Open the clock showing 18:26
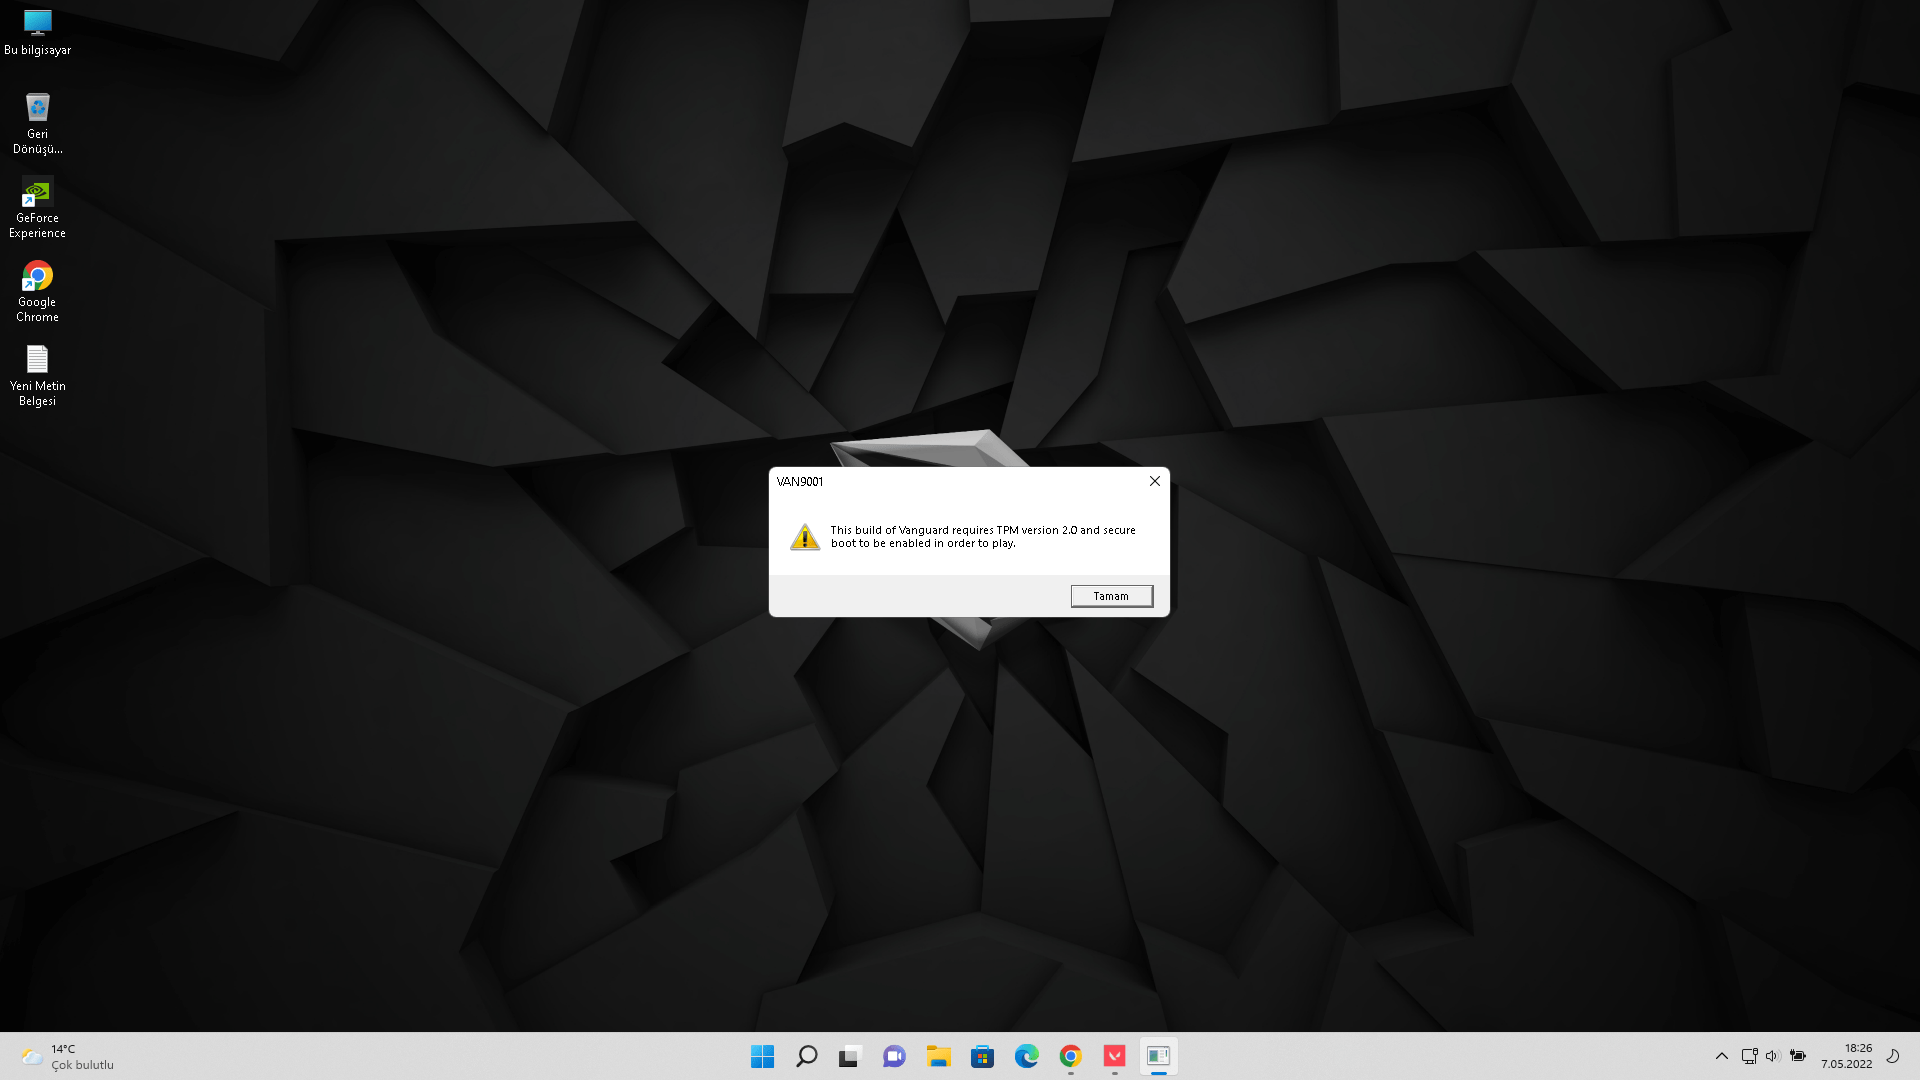The width and height of the screenshot is (1920, 1080). point(1846,1056)
